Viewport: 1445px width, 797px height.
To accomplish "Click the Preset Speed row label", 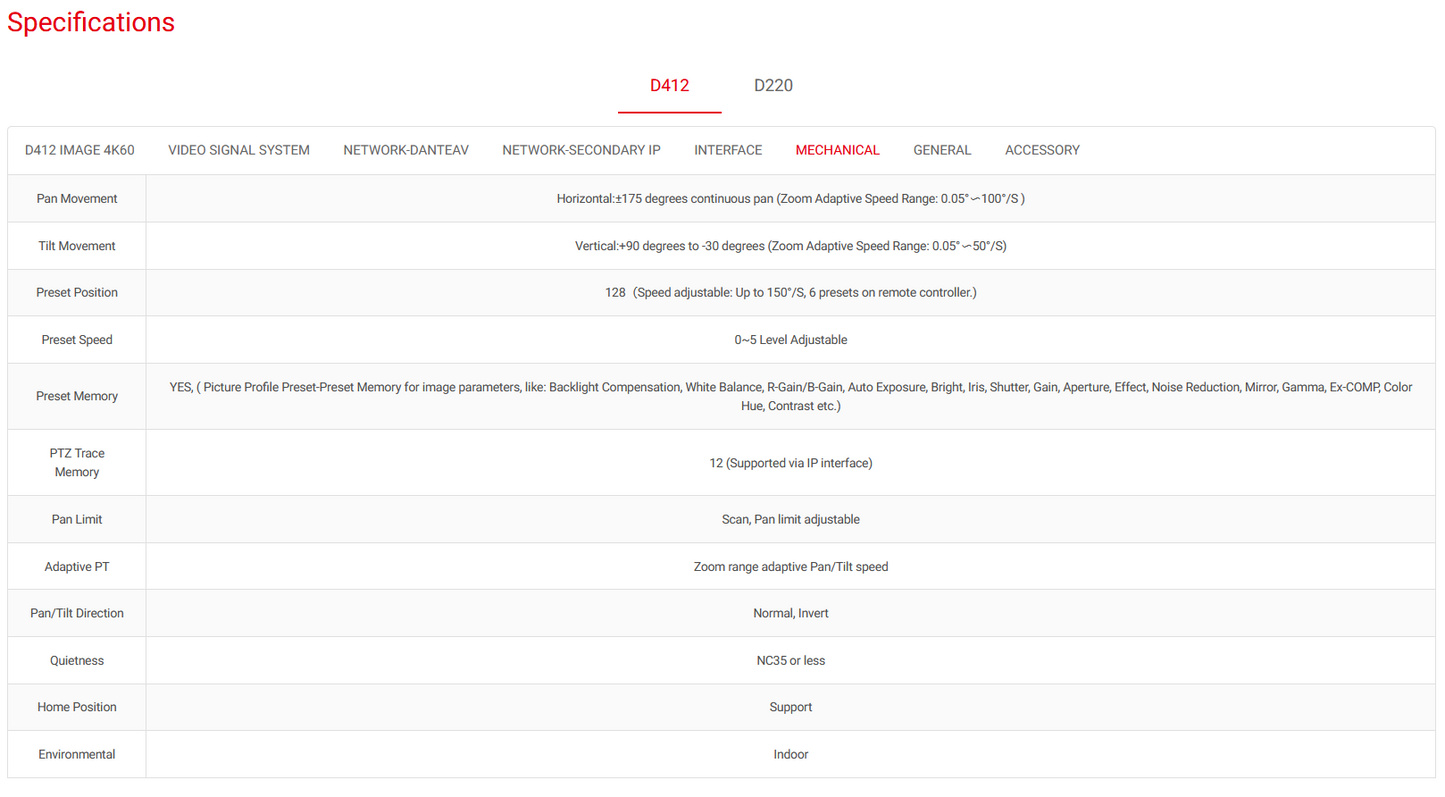I will click(77, 340).
